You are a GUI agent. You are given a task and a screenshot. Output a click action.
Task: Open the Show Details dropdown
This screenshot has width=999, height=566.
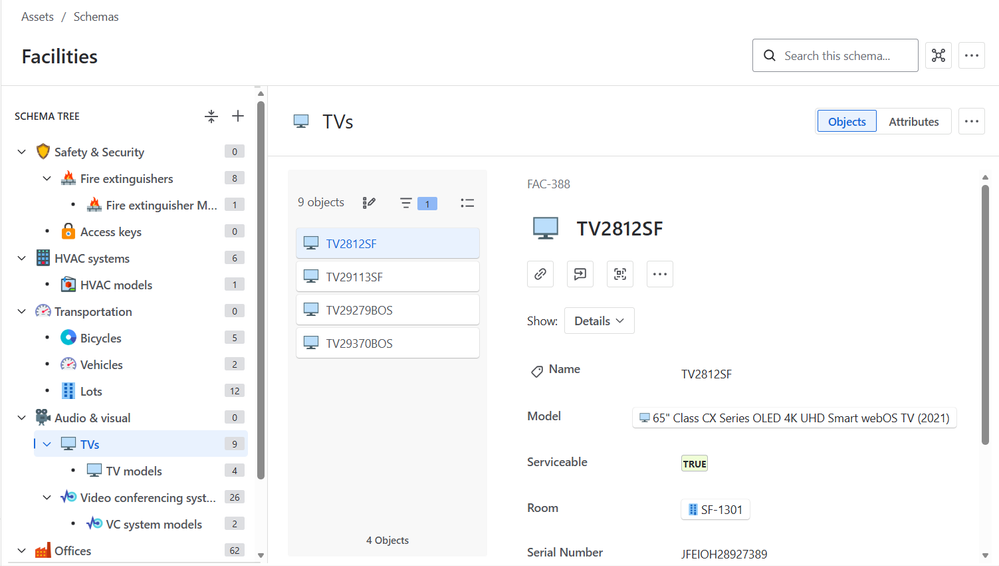[599, 321]
